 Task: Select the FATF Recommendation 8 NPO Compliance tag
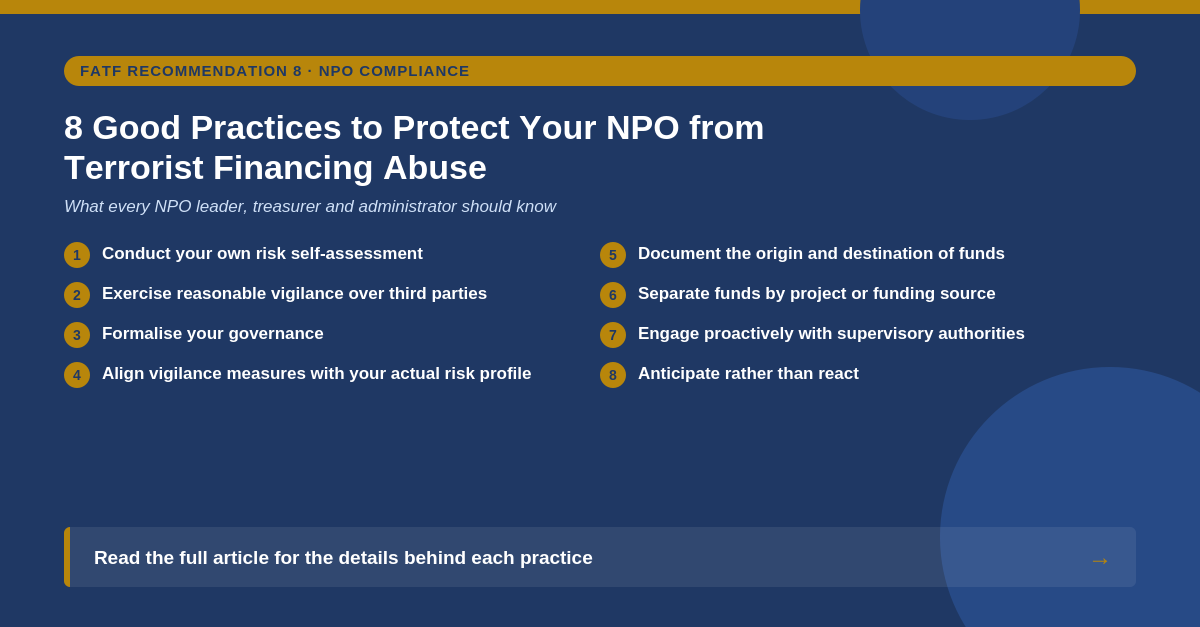(600, 71)
